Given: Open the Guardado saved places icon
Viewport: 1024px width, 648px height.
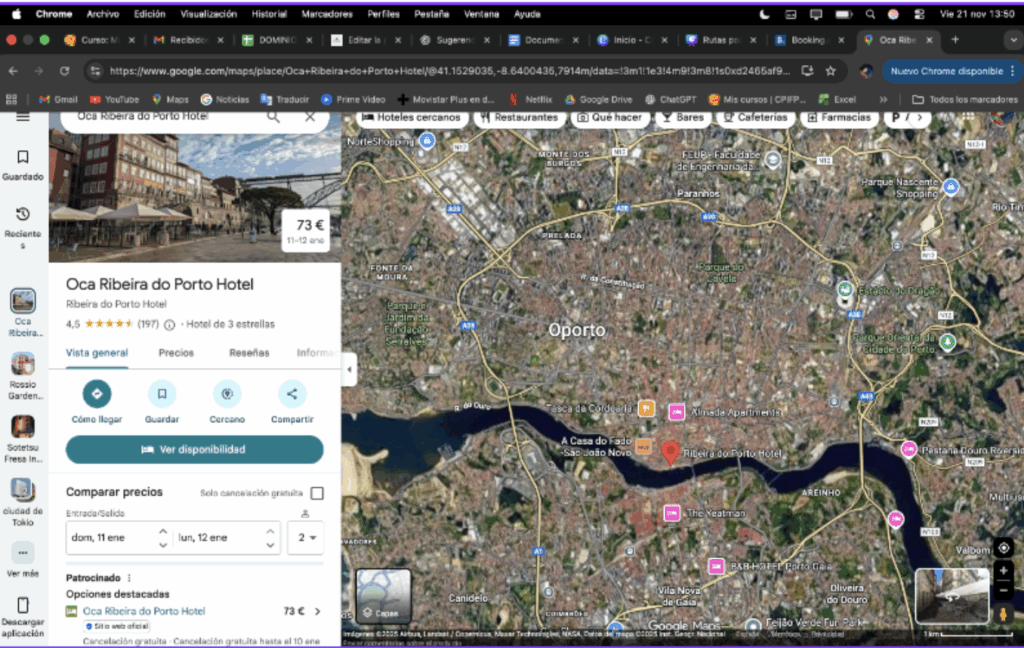Looking at the screenshot, I should pyautogui.click(x=23, y=158).
